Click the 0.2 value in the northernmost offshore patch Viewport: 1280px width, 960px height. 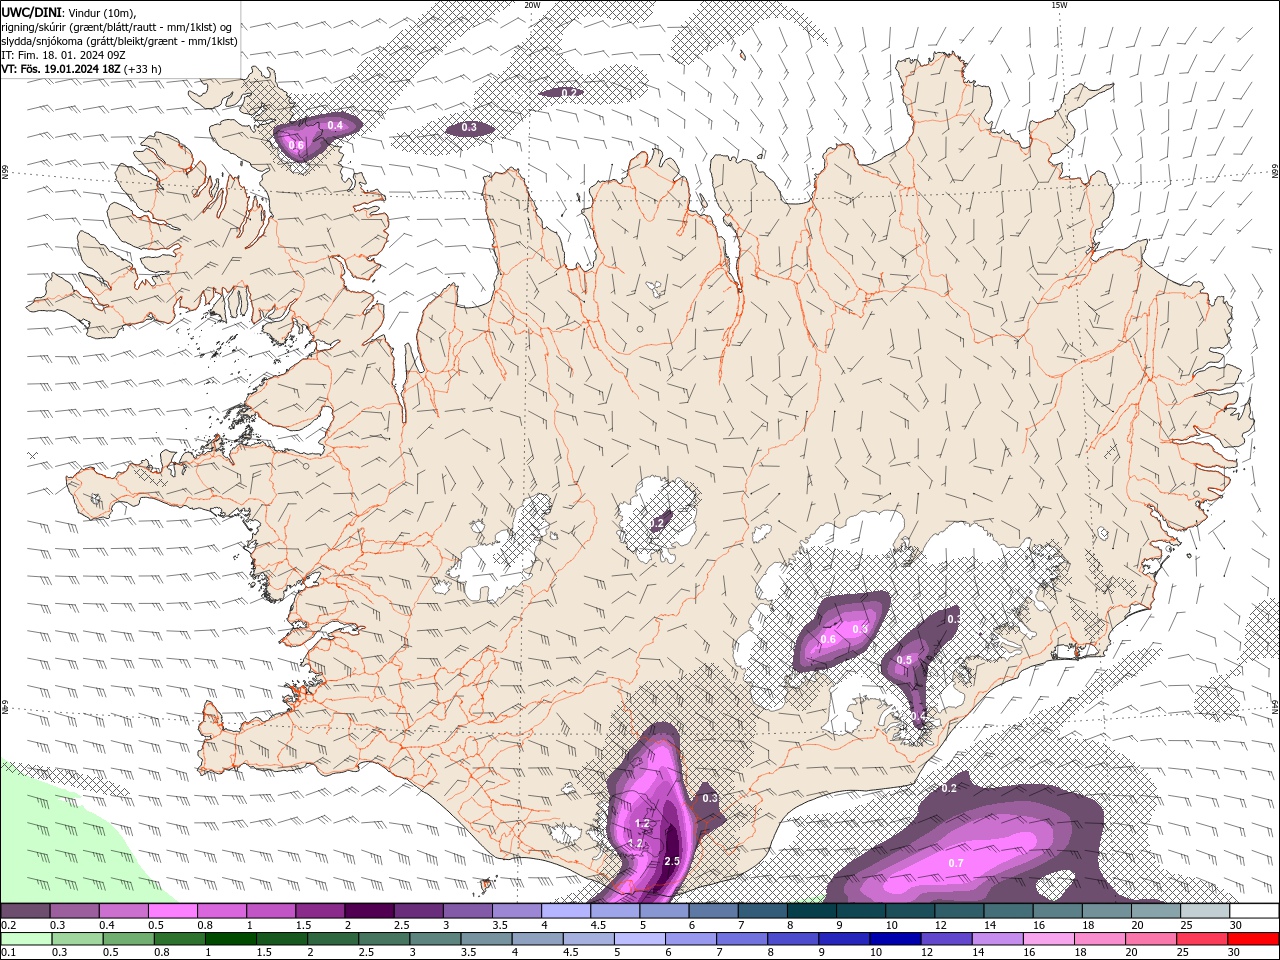[x=569, y=92]
